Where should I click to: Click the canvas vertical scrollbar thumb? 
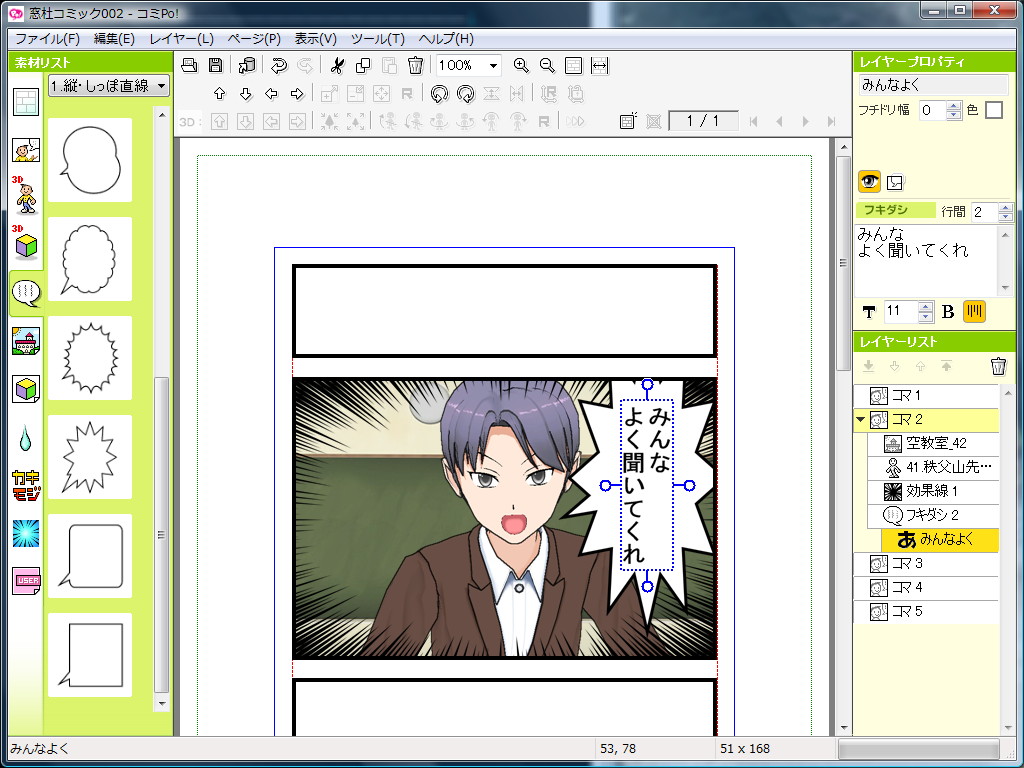[x=843, y=261]
